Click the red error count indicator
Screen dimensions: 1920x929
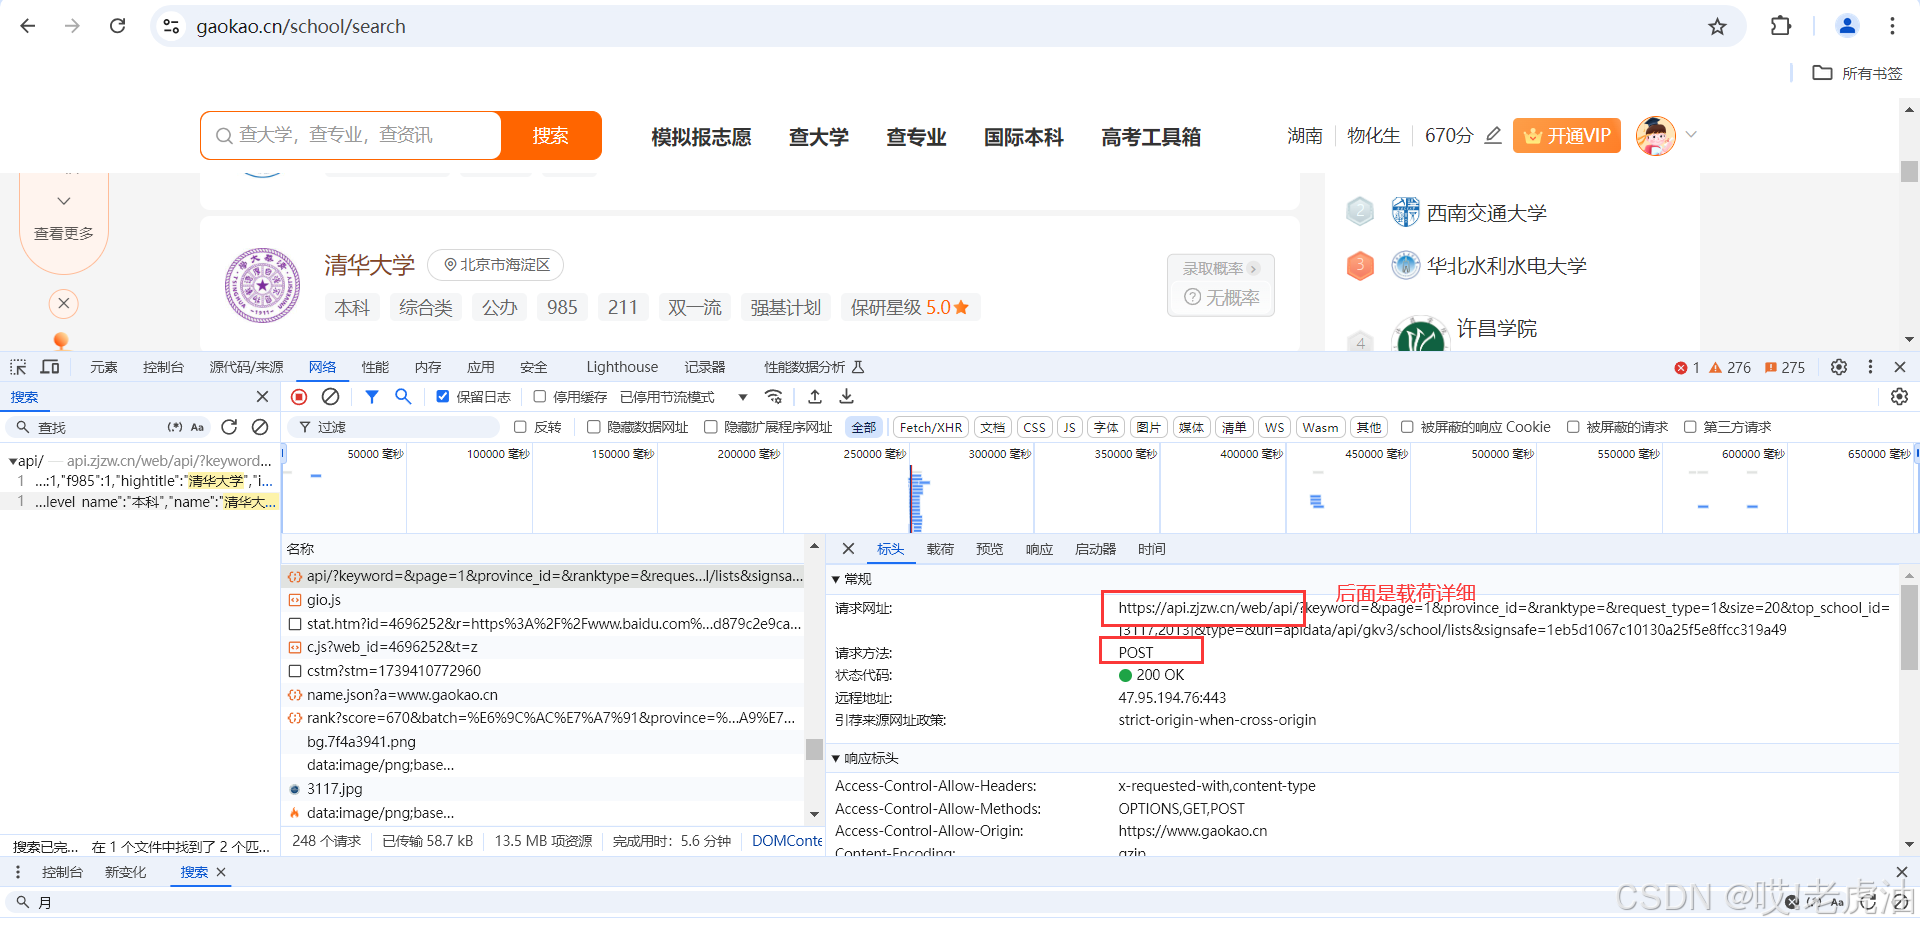(1687, 368)
